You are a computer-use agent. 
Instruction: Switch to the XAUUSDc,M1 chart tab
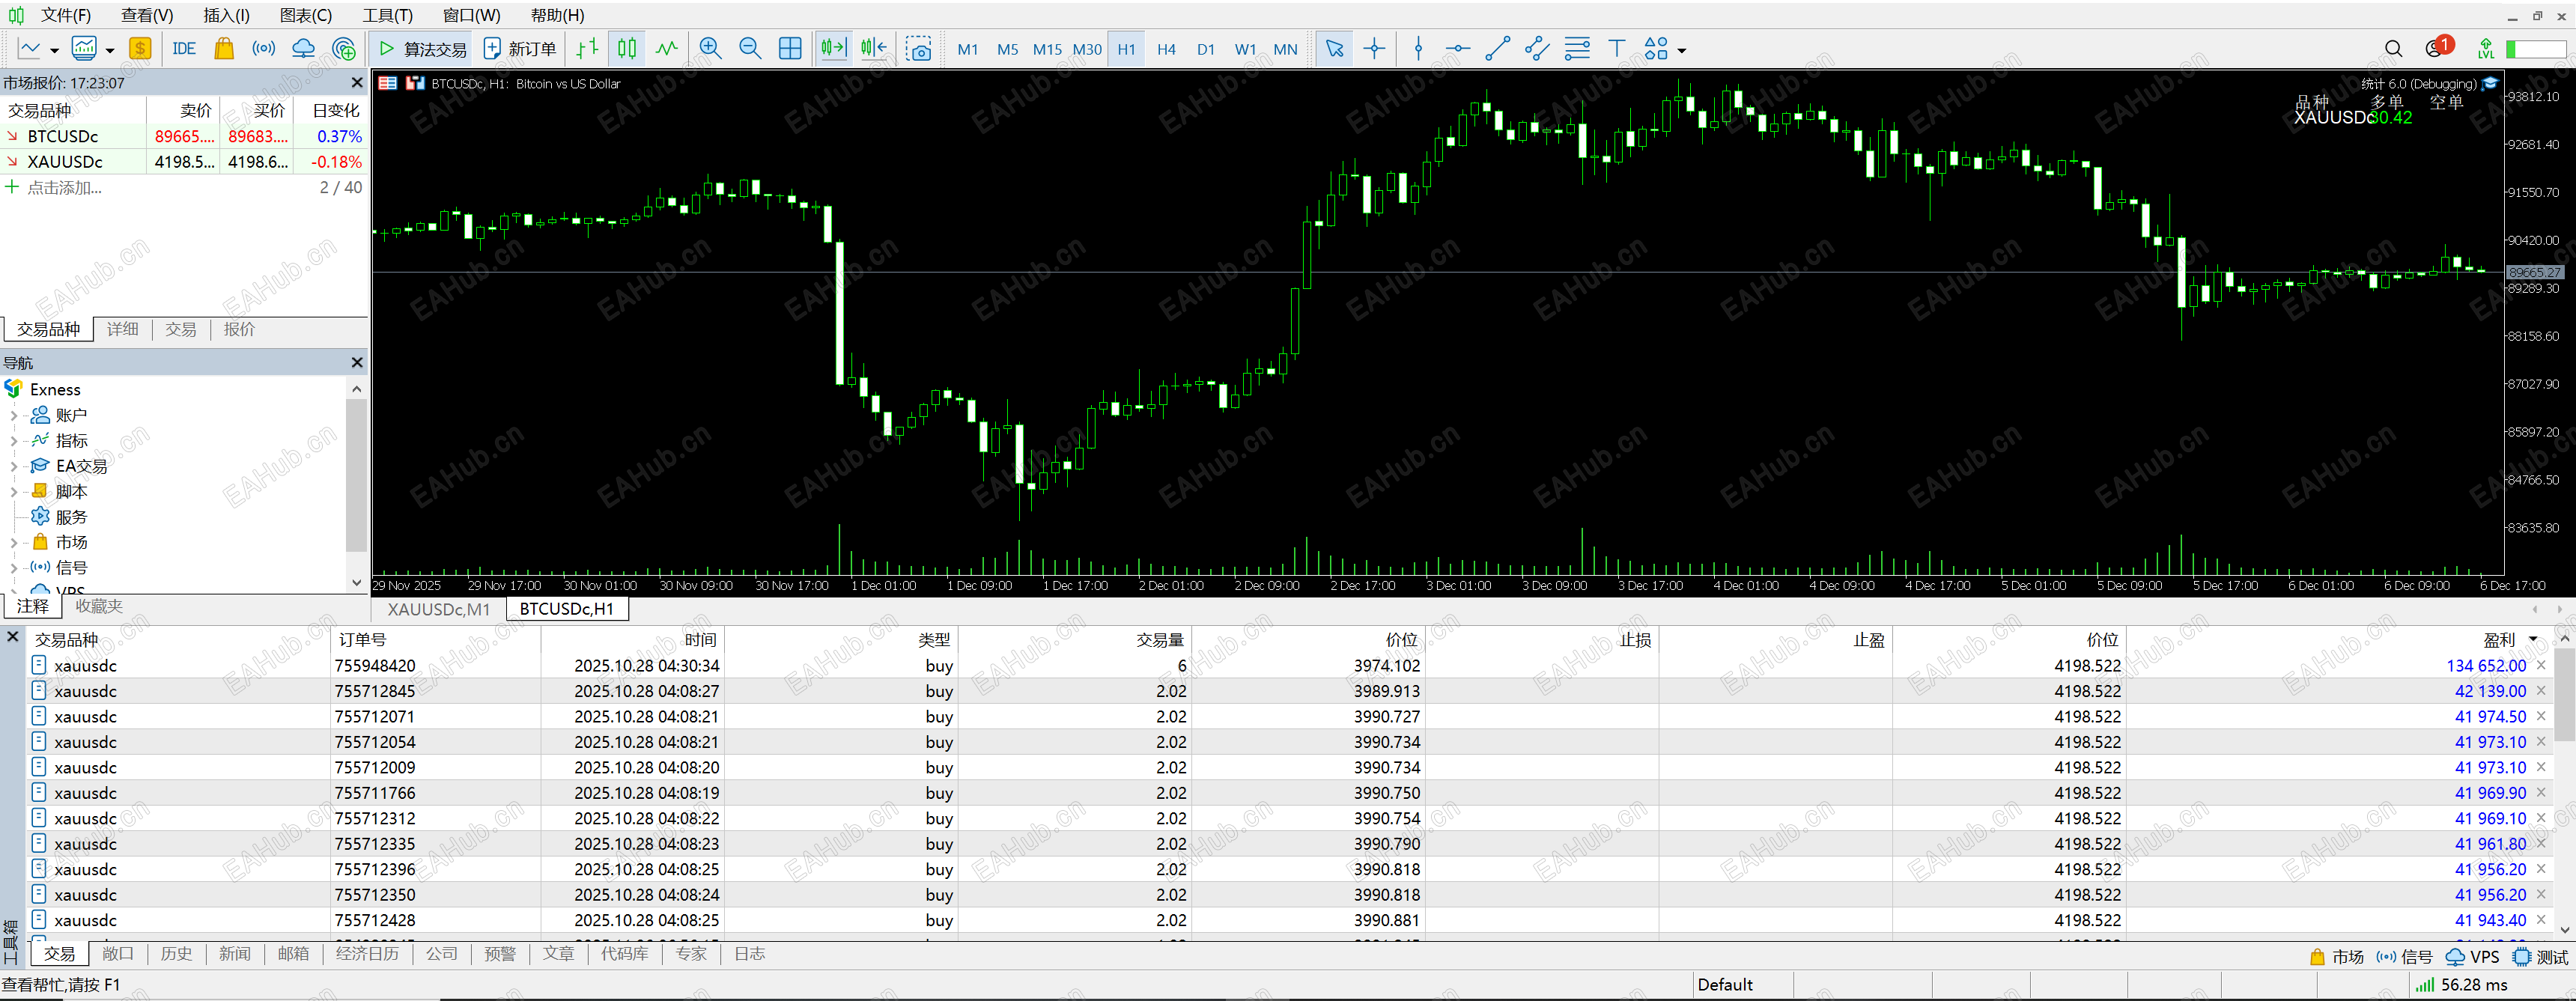[438, 609]
